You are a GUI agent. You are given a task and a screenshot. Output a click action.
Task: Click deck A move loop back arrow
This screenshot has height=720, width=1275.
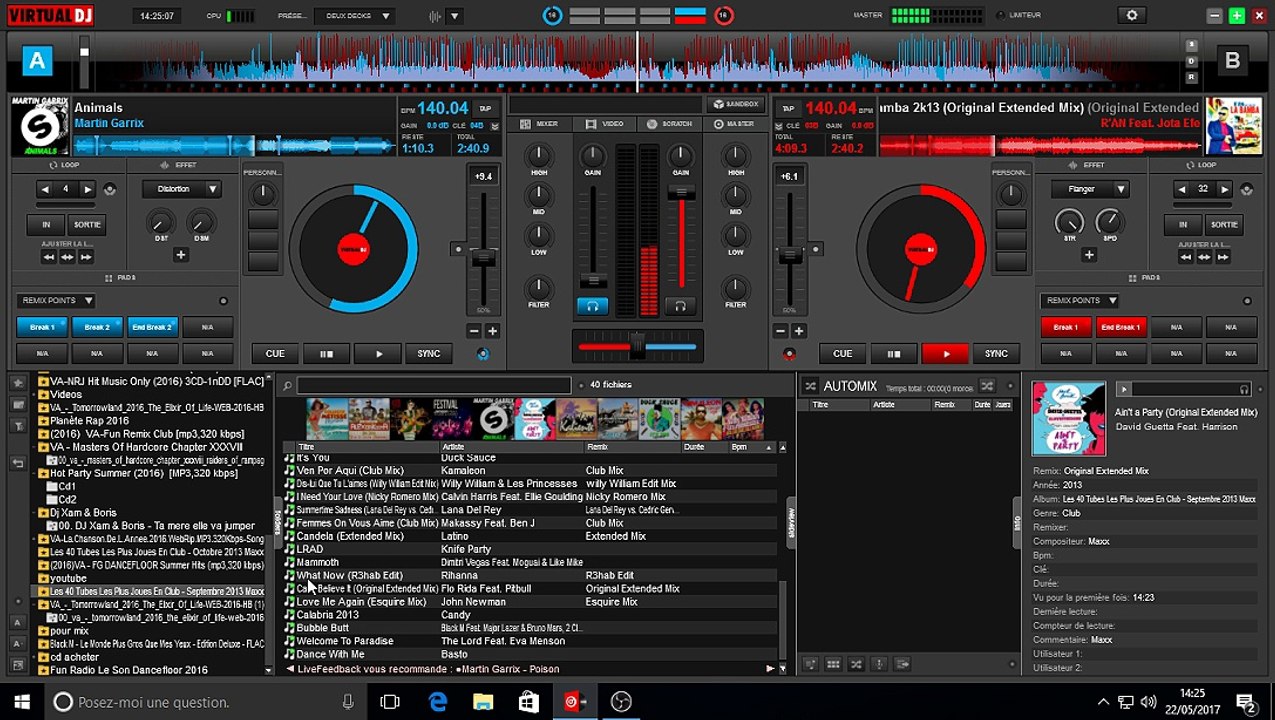[x=48, y=257]
